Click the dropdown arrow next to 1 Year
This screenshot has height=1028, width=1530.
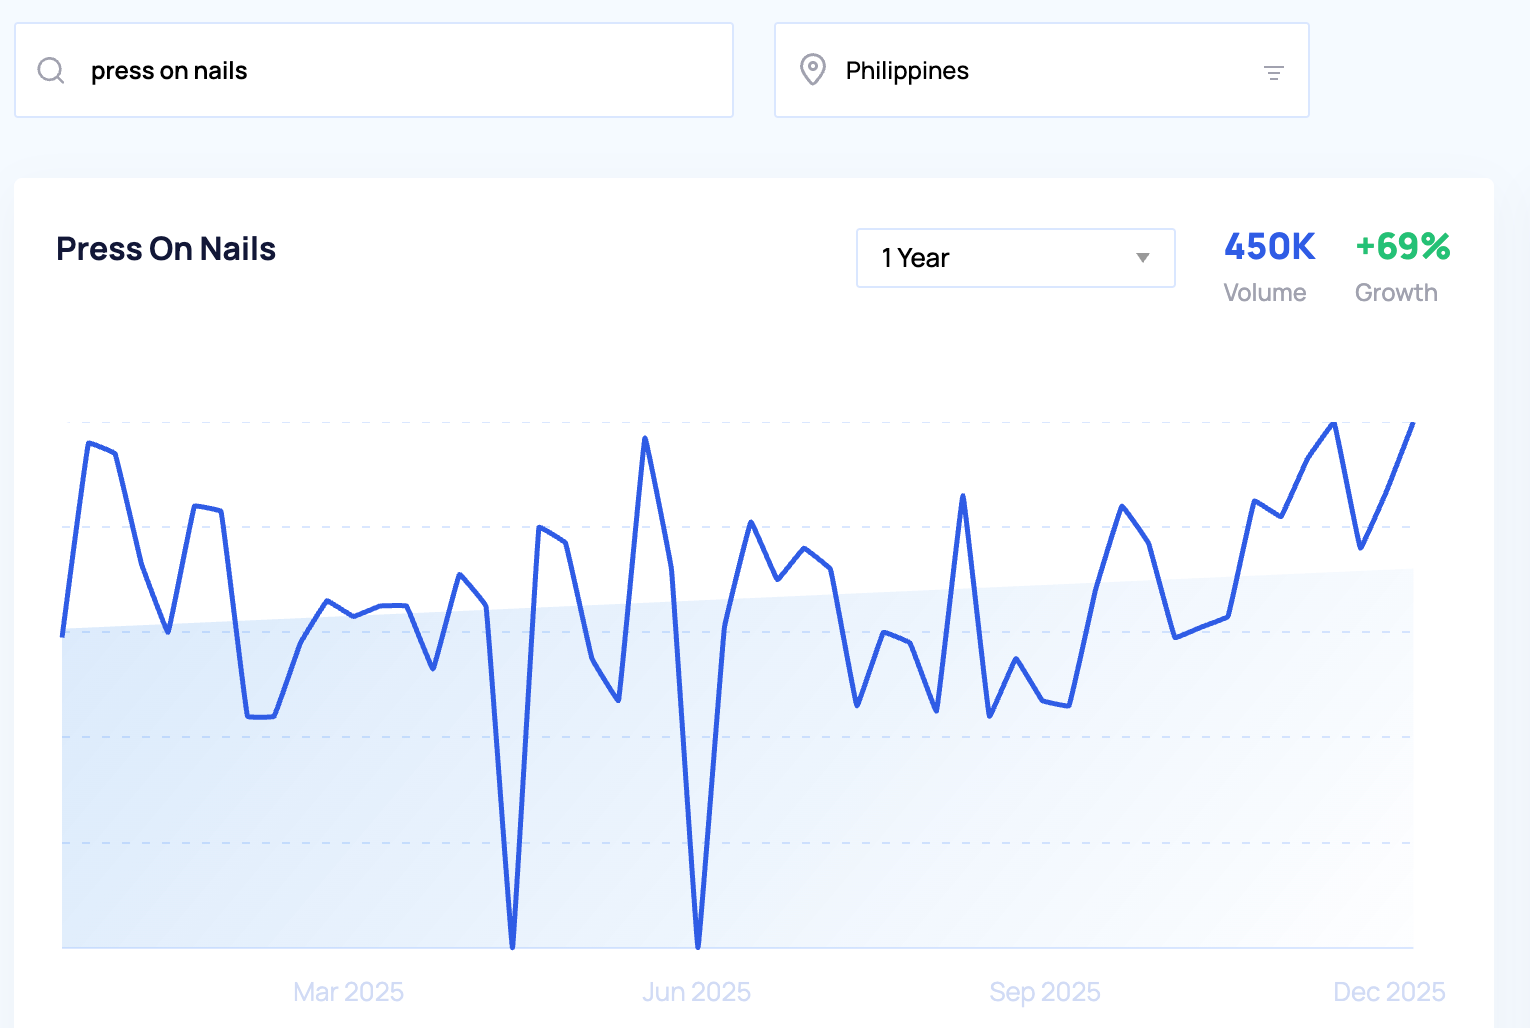coord(1142,258)
